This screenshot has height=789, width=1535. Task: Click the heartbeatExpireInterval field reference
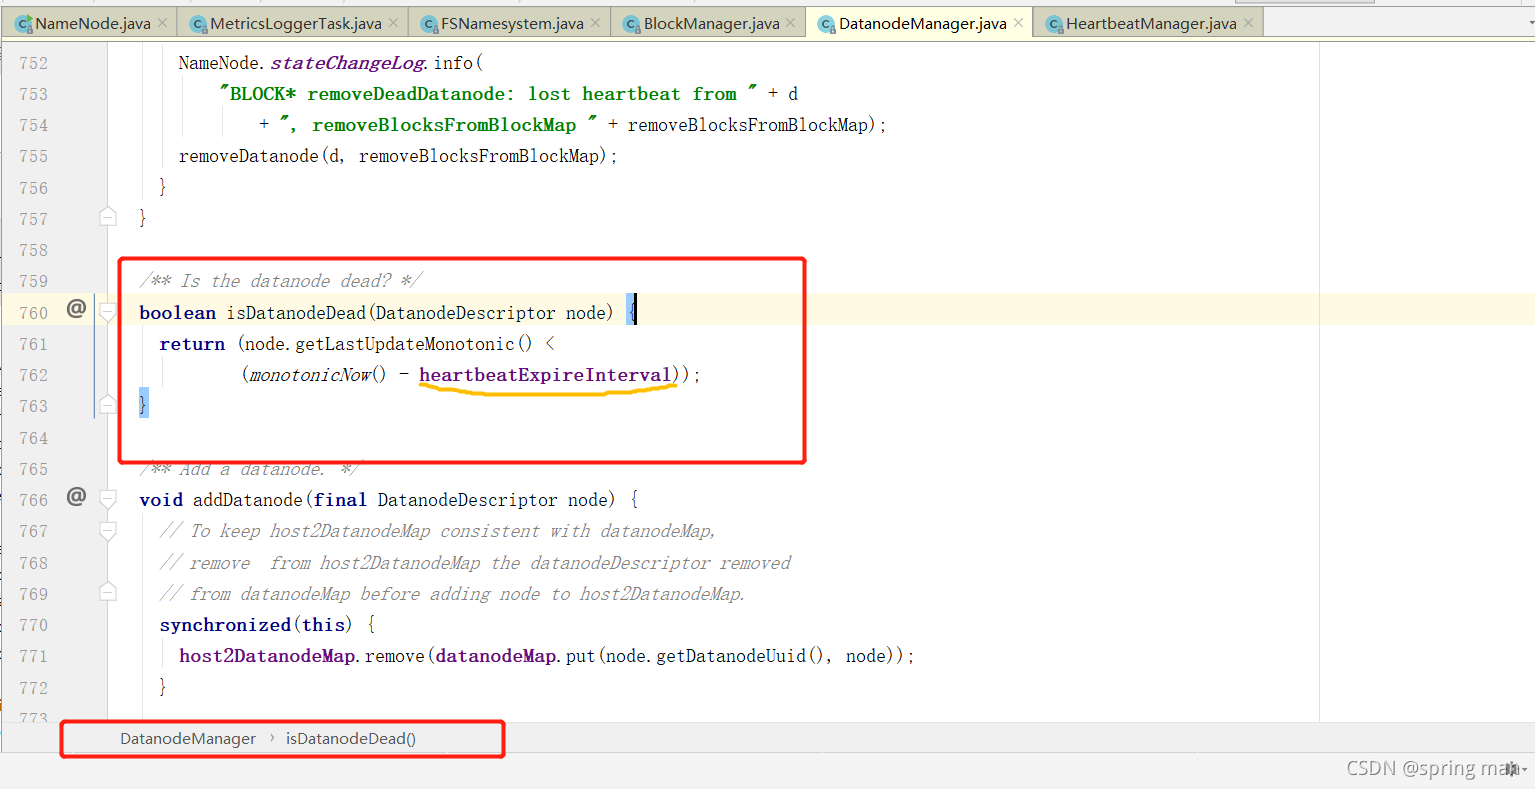545,375
